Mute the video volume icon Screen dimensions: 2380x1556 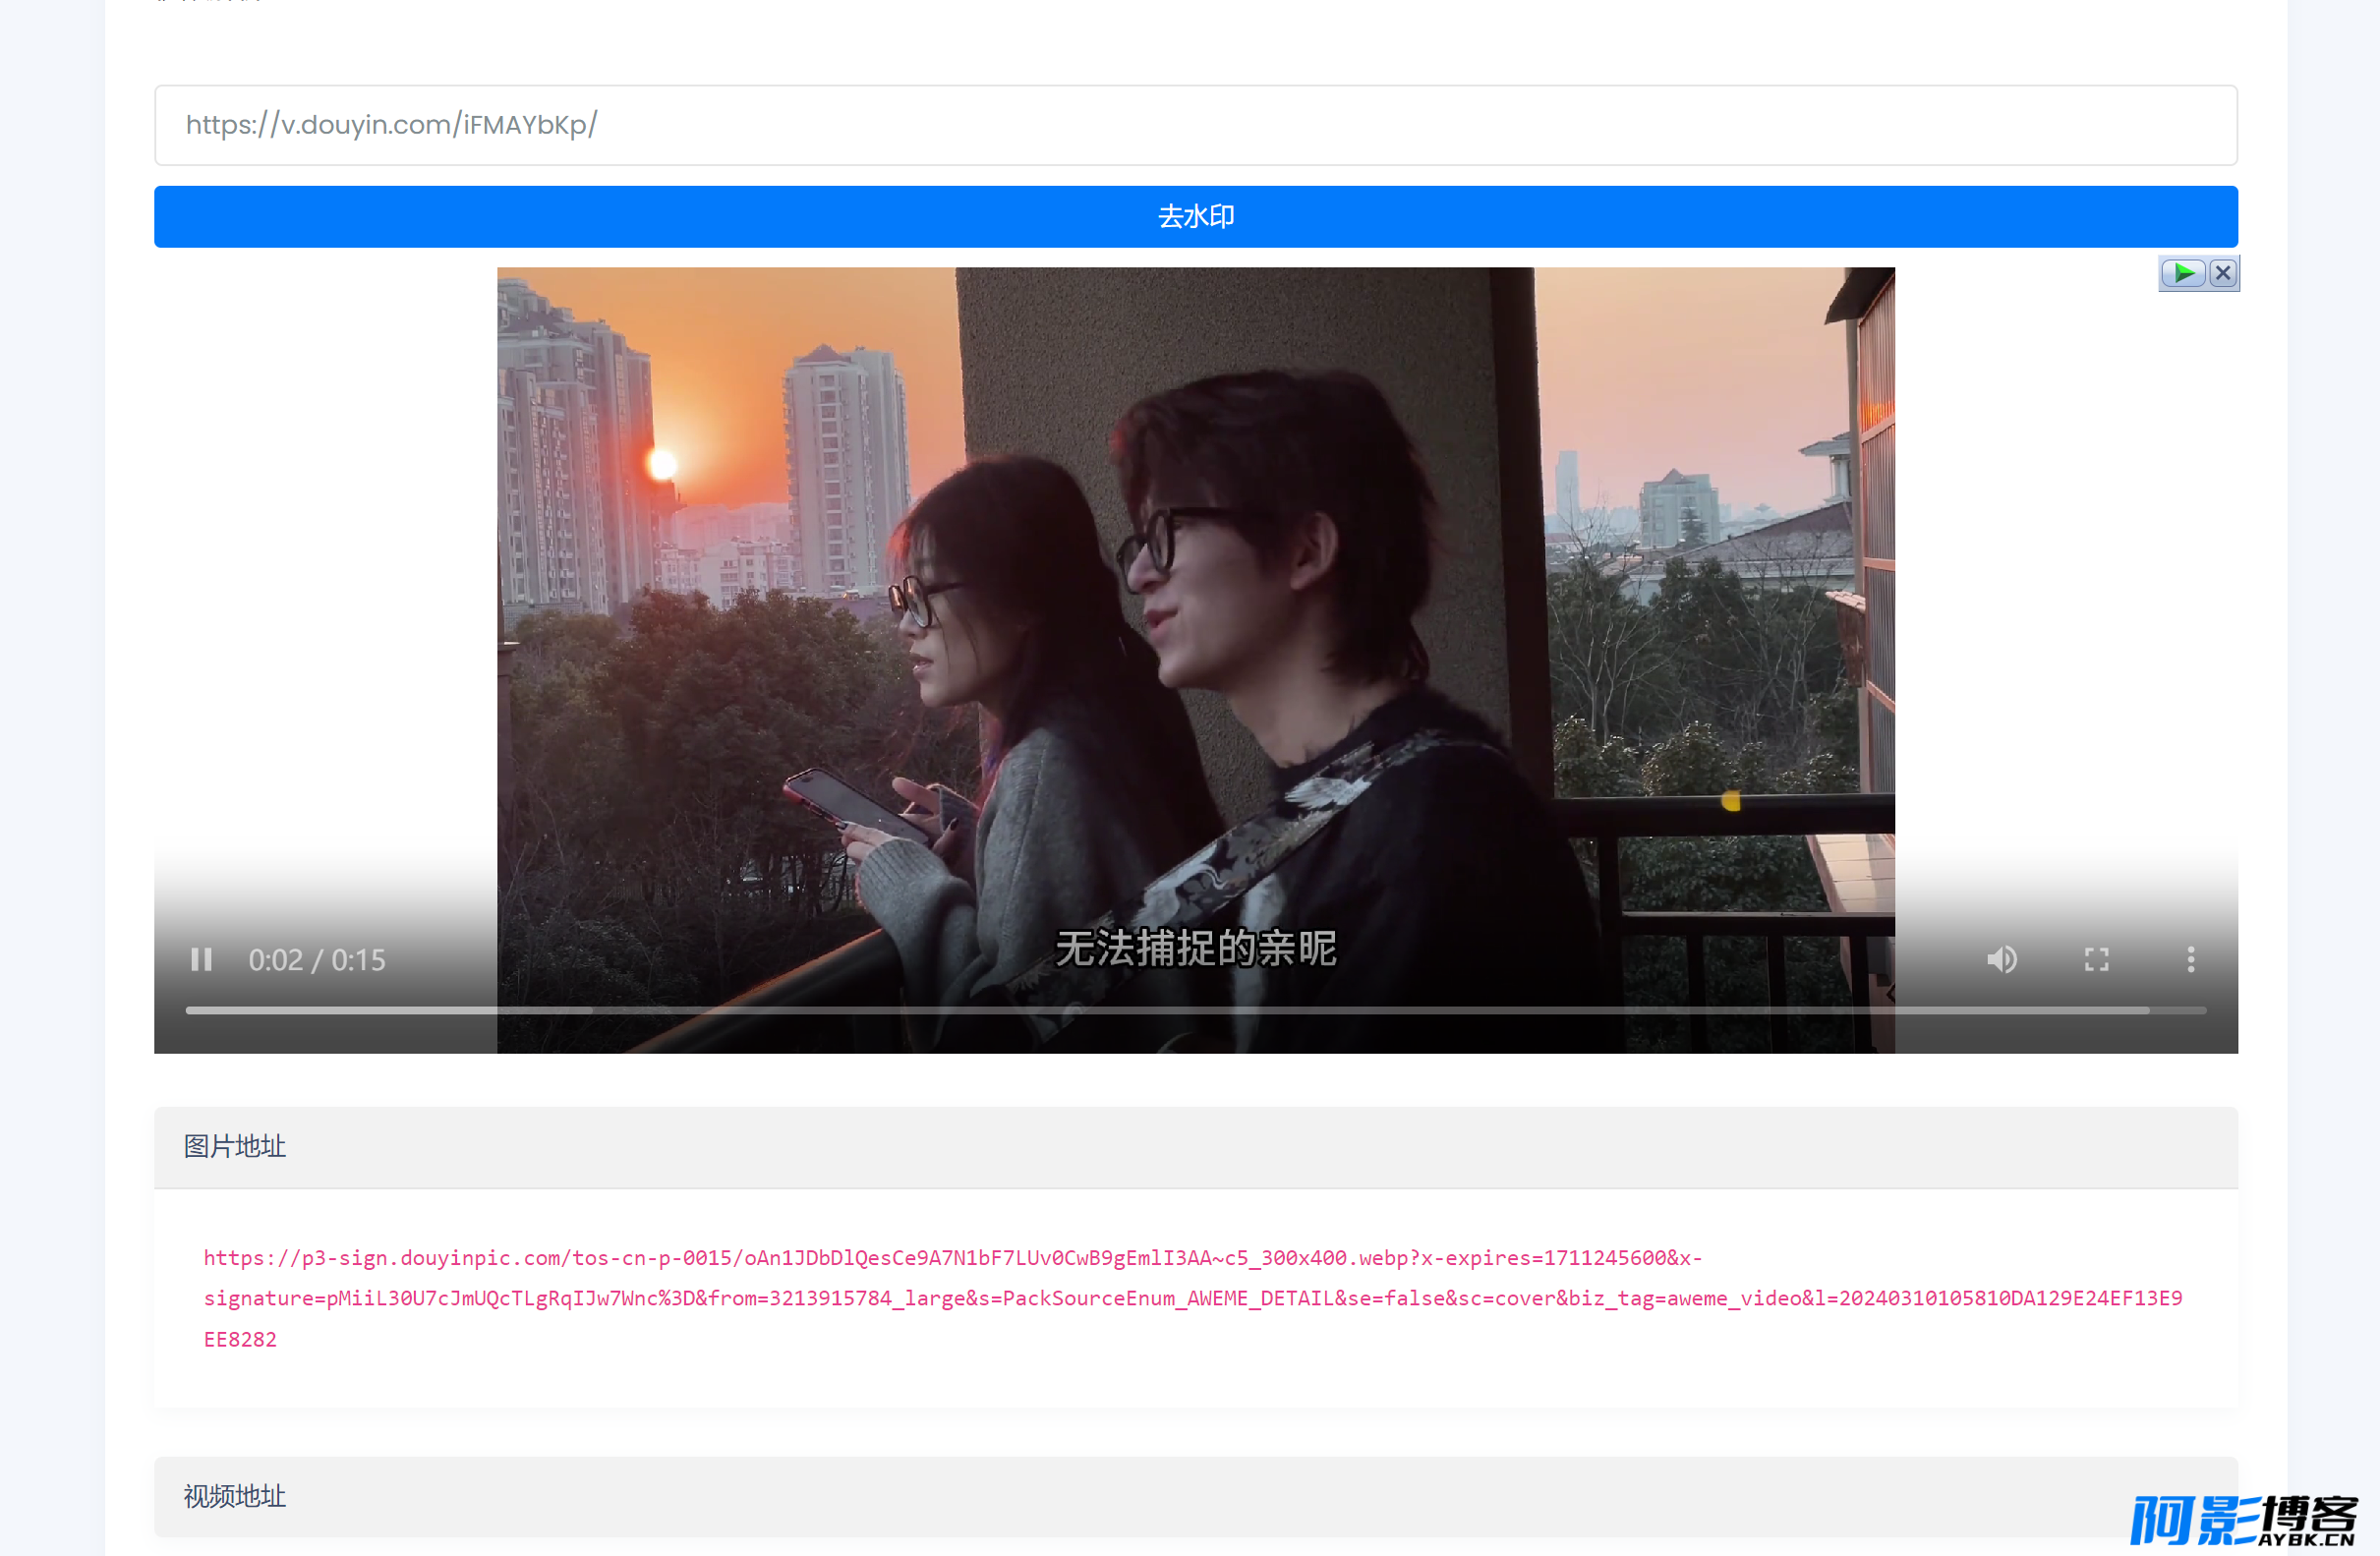2002,960
